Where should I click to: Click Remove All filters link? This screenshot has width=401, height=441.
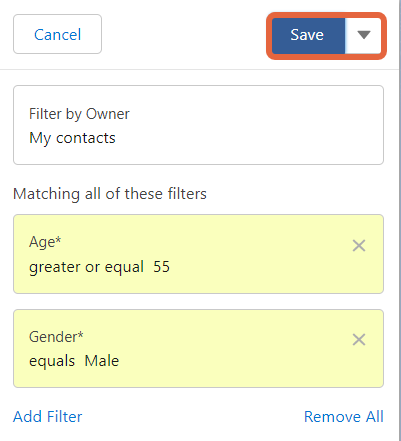point(344,417)
